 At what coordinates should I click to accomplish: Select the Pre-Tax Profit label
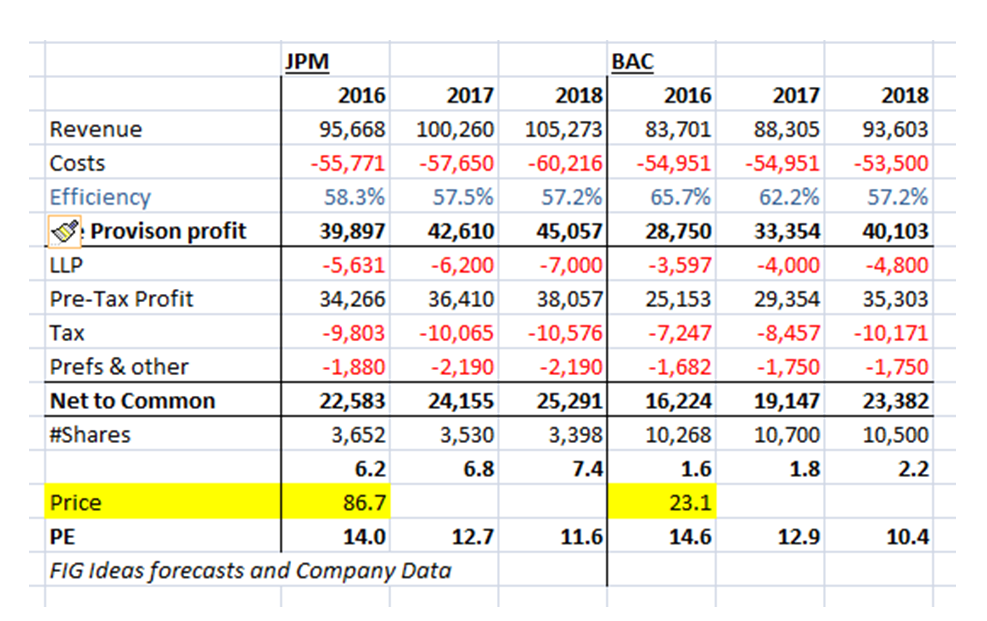(x=121, y=299)
